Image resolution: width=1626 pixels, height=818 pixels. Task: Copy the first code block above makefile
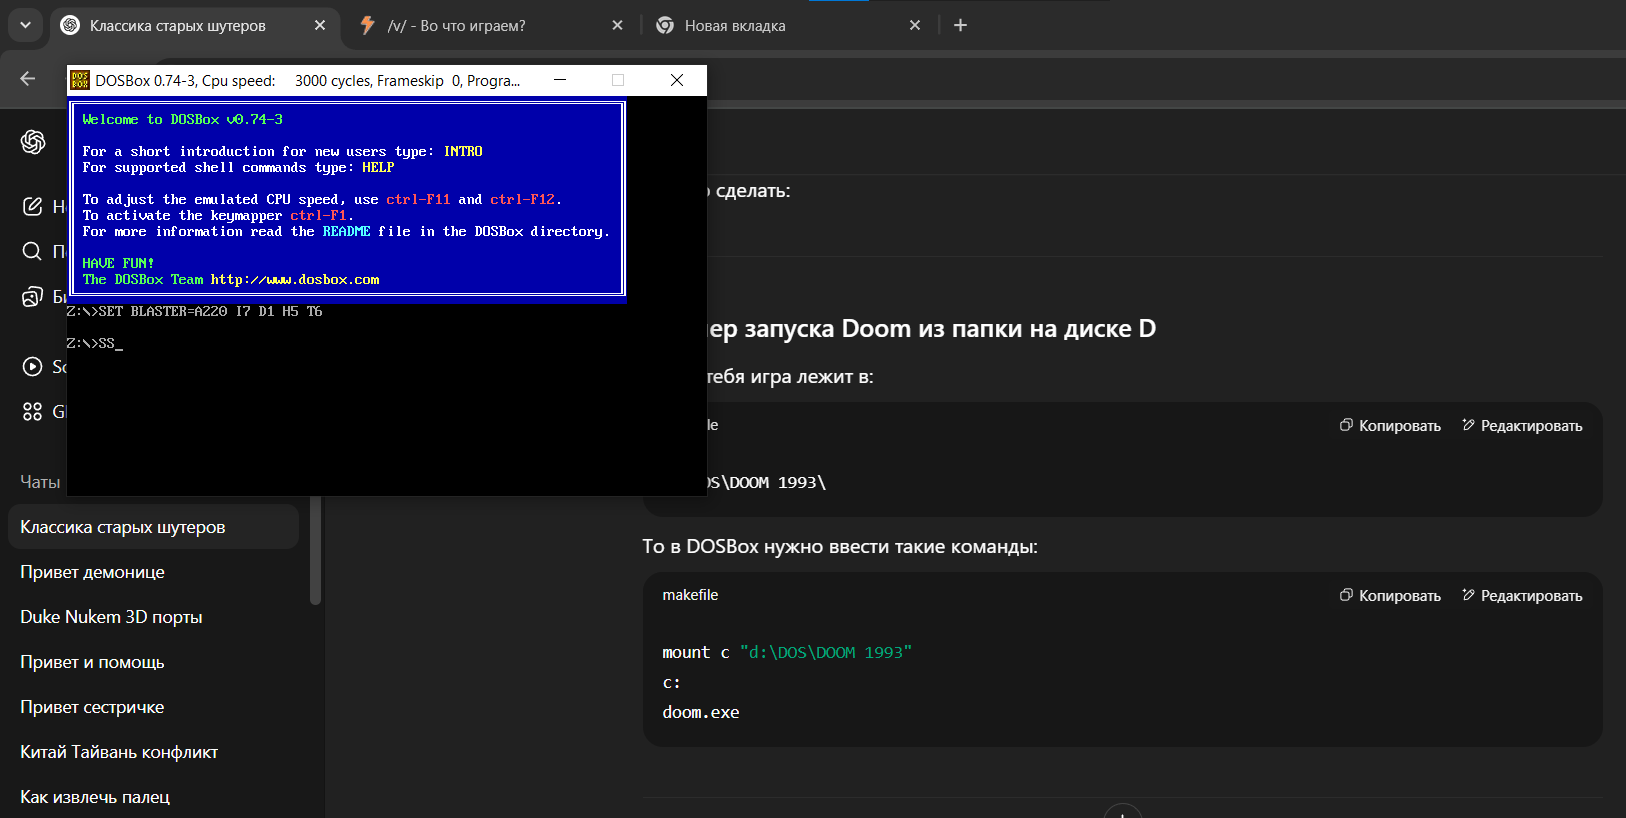1390,426
